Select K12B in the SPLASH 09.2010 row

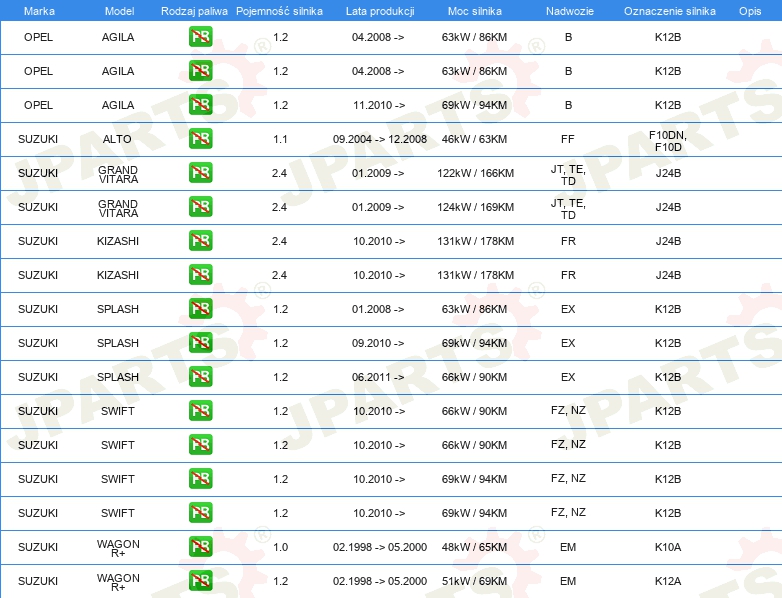pyautogui.click(x=668, y=343)
